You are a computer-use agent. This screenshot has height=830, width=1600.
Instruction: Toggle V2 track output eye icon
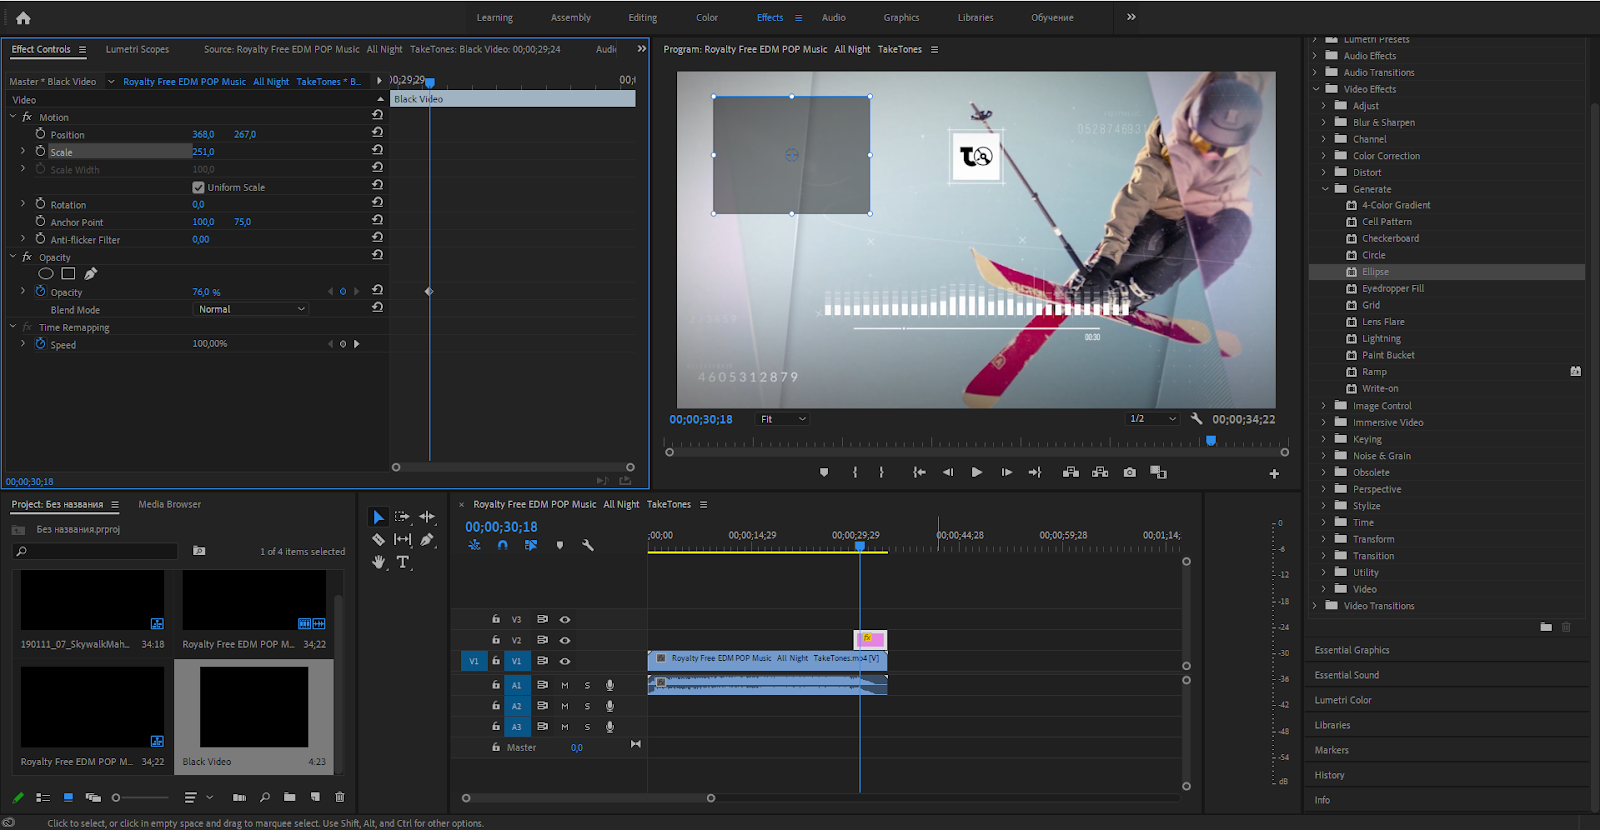565,640
